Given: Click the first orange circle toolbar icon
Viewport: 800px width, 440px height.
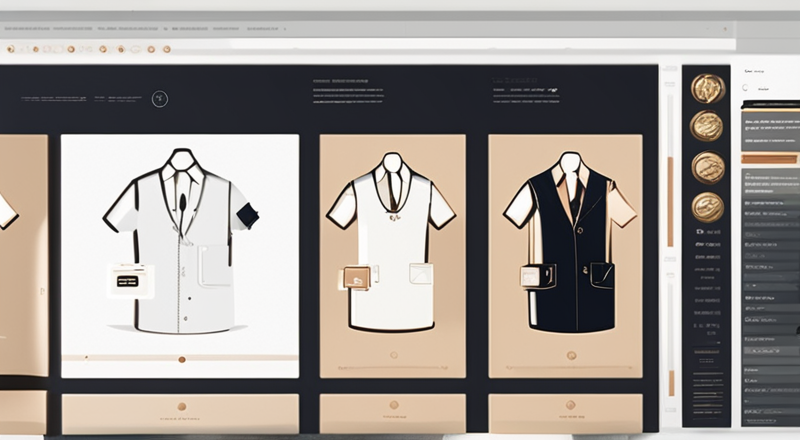Looking at the screenshot, I should click(x=10, y=48).
